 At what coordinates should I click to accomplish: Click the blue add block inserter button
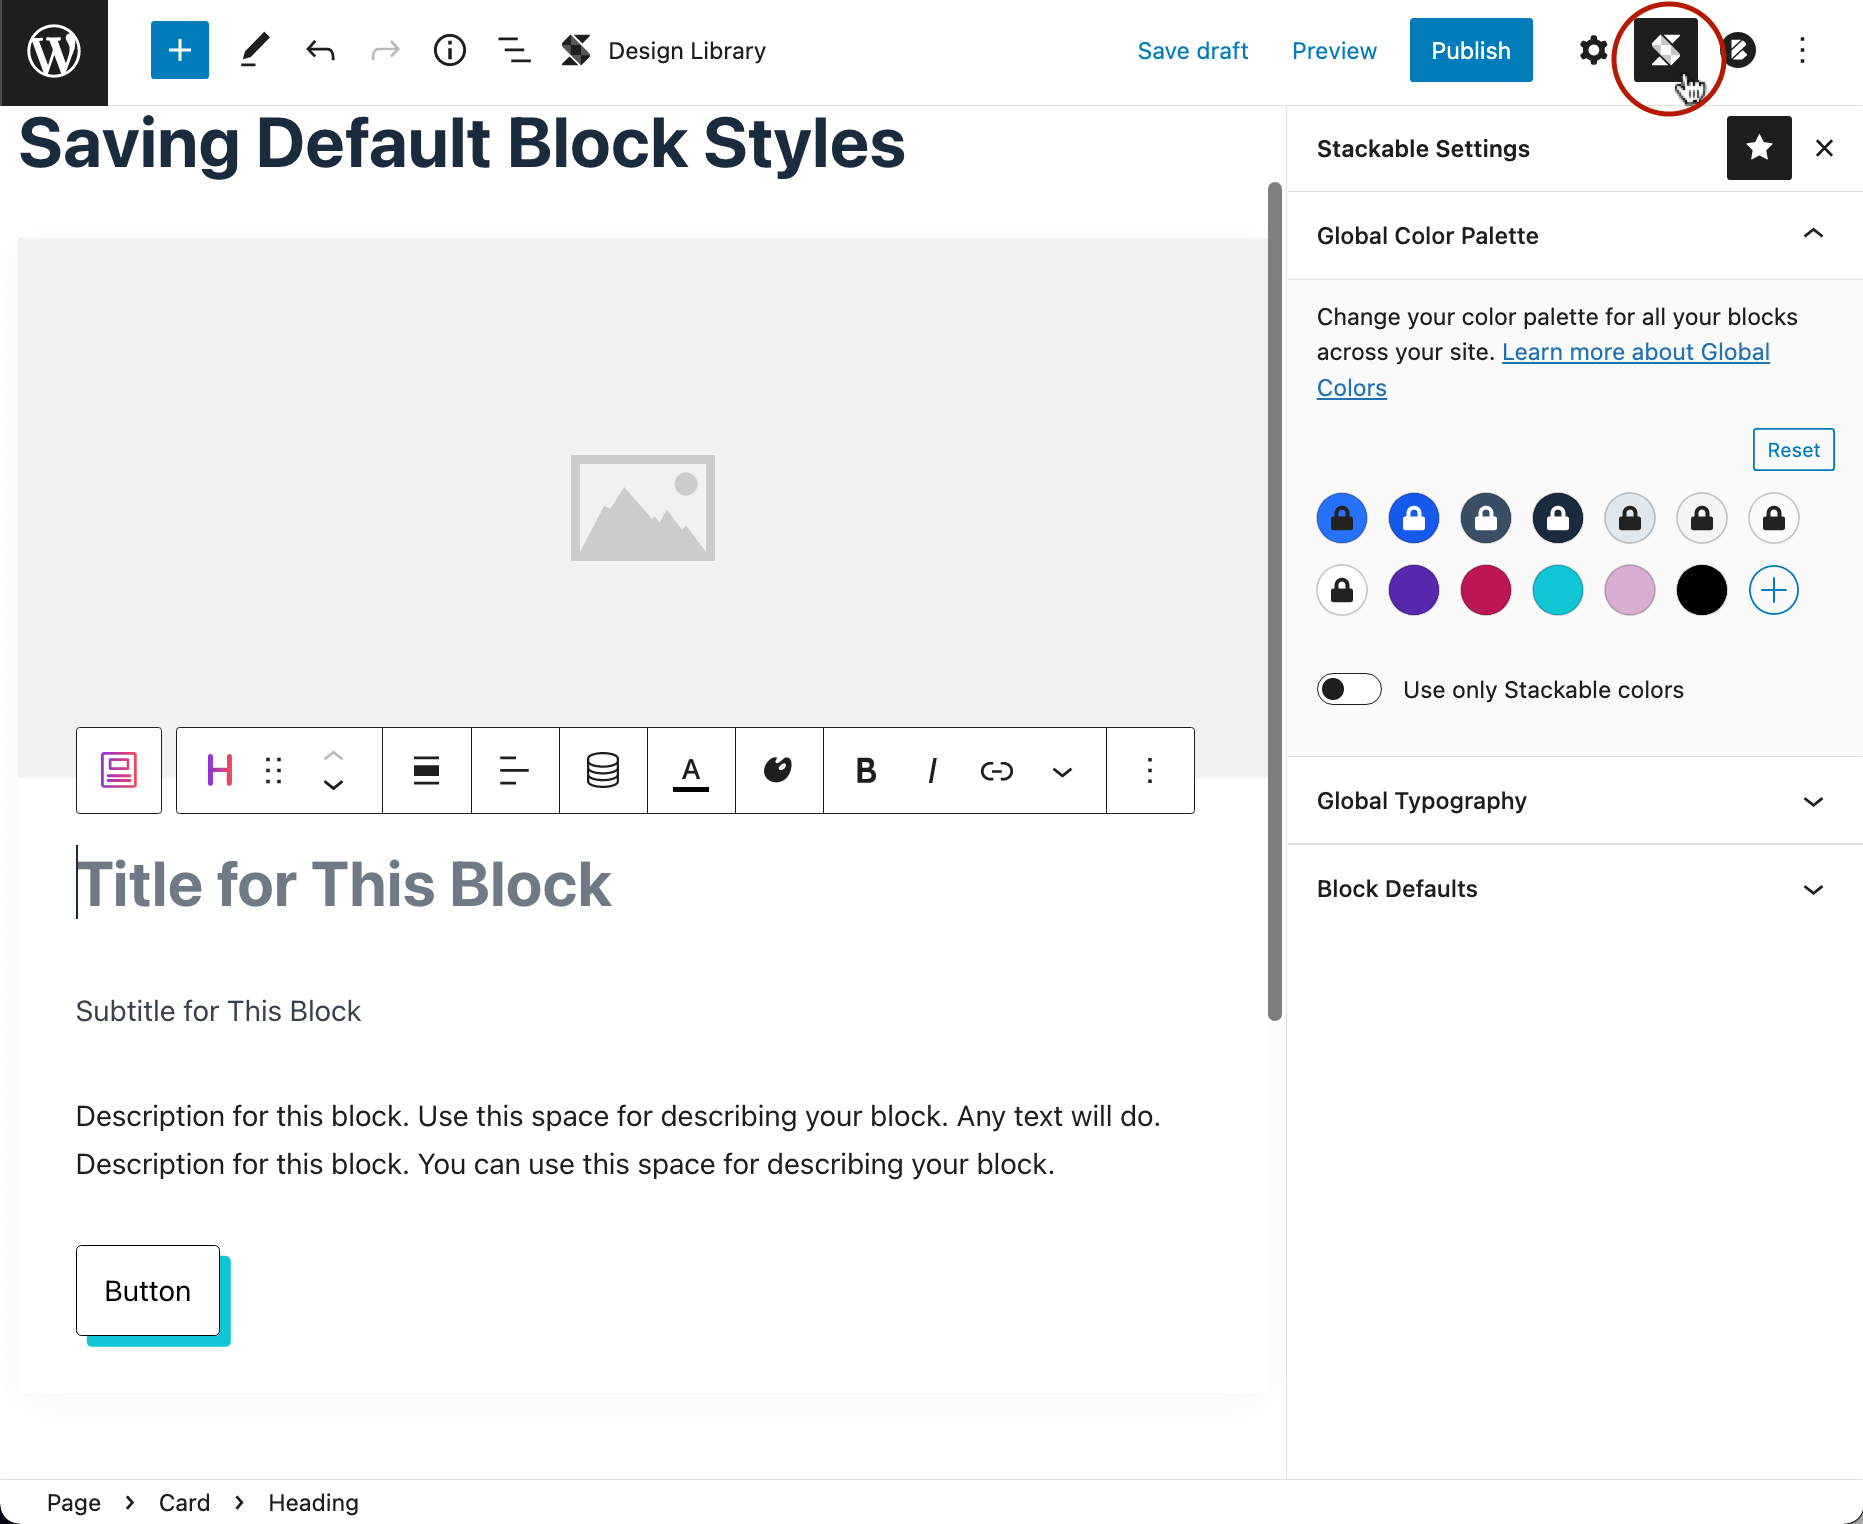tap(180, 50)
